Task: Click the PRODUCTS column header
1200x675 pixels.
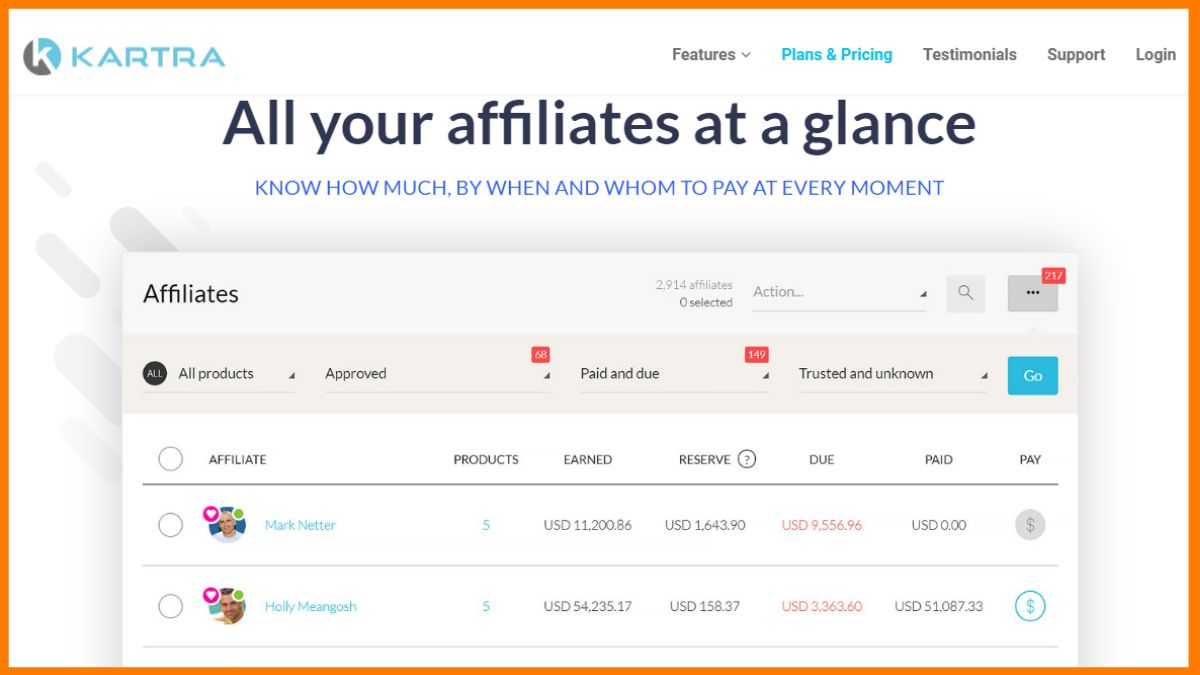Action: [486, 460]
